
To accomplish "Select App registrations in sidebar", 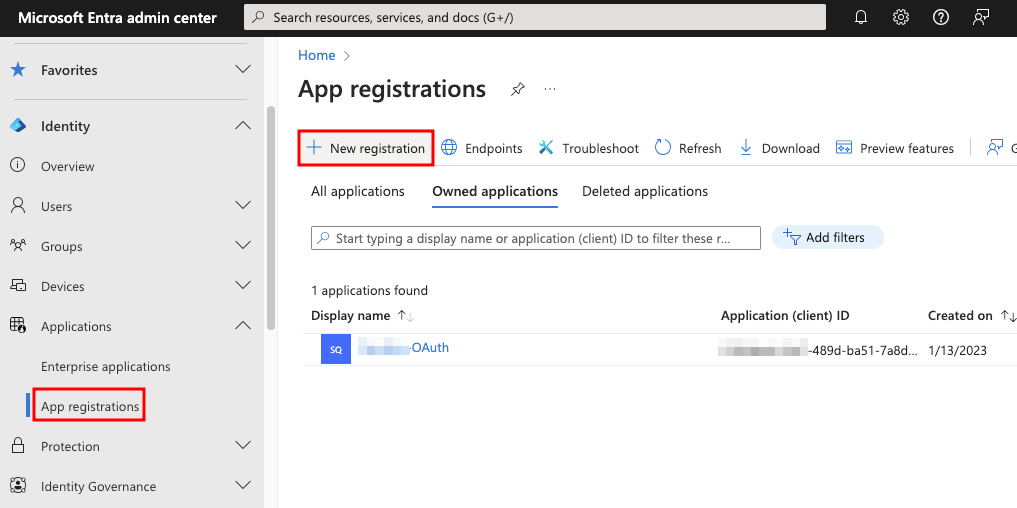I will [90, 407].
